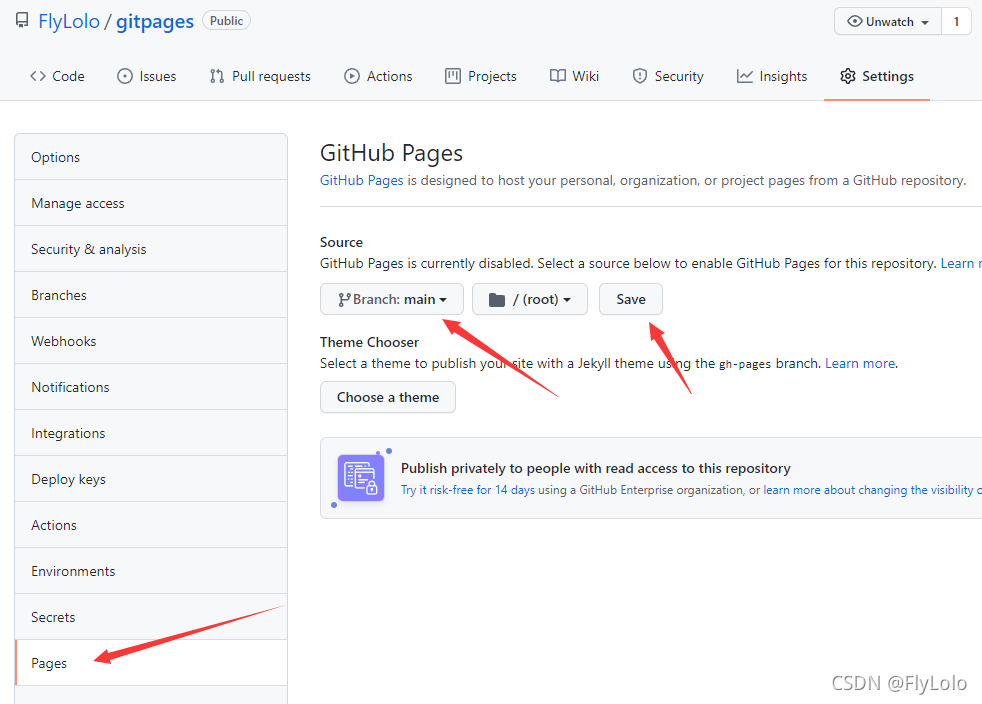Click Learn more in Theme Chooser
This screenshot has height=704, width=982.
pos(860,363)
